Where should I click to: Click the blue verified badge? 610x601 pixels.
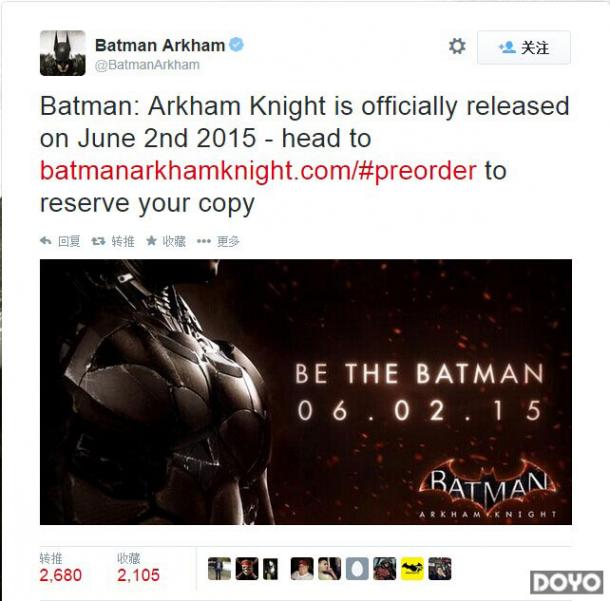(x=236, y=45)
